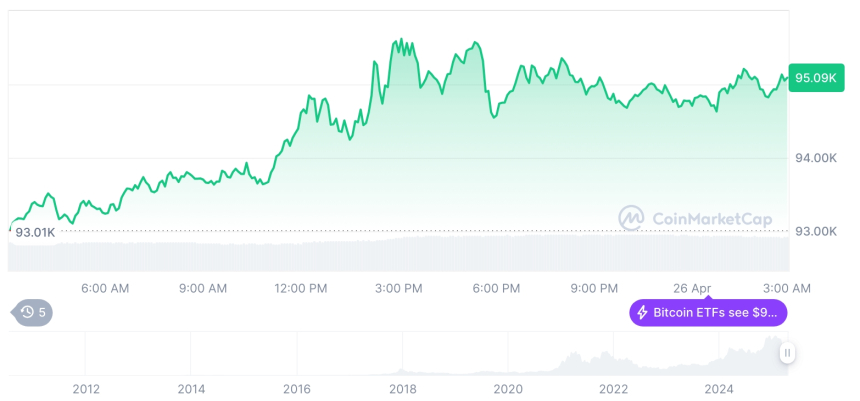Image resolution: width=860 pixels, height=401 pixels.
Task: Click 2020 on the overview timeline
Action: tap(508, 389)
